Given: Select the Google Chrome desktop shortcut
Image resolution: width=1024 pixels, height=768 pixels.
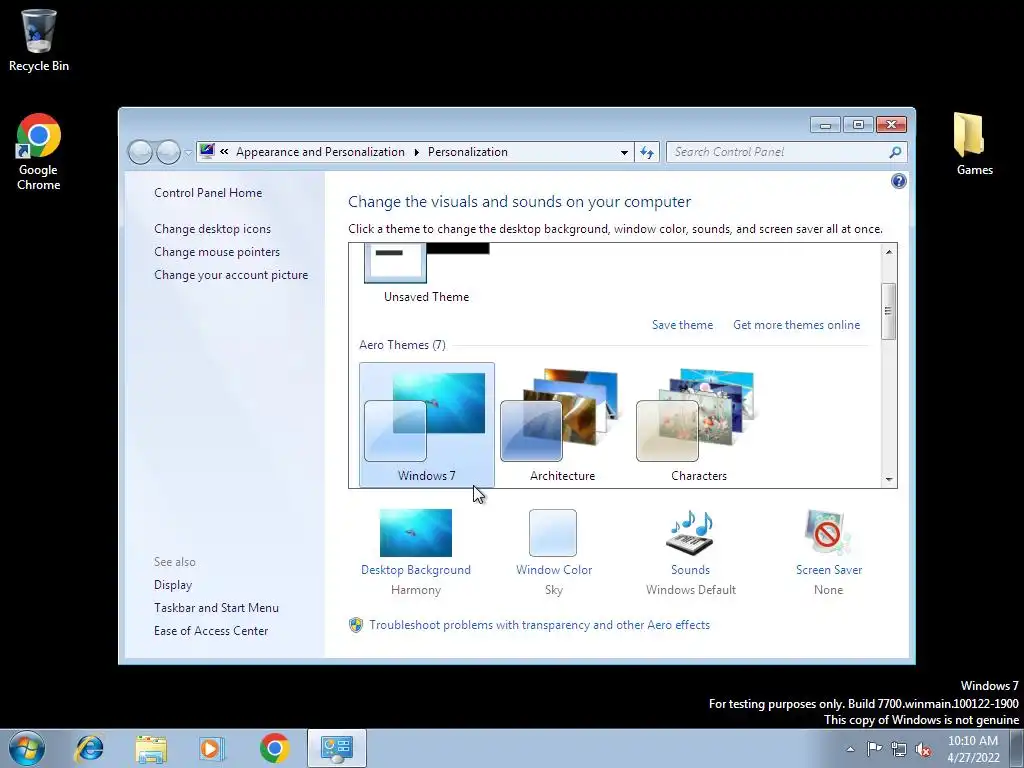Looking at the screenshot, I should pyautogui.click(x=39, y=152).
